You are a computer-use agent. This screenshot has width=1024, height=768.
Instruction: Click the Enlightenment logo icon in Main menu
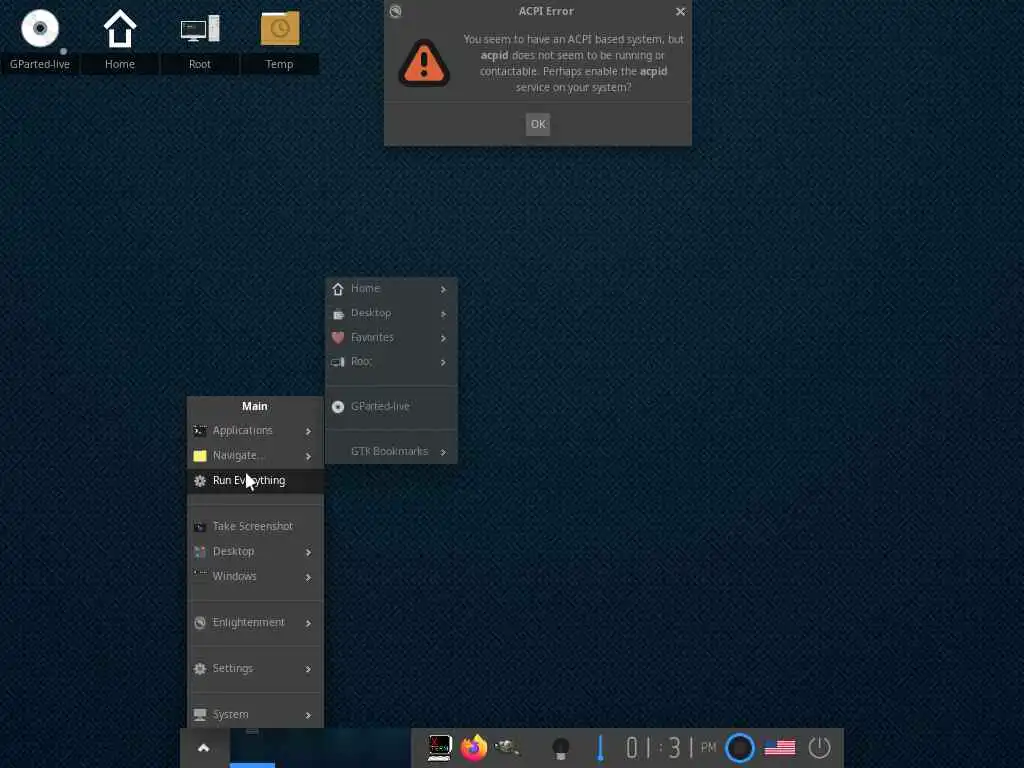pyautogui.click(x=200, y=623)
